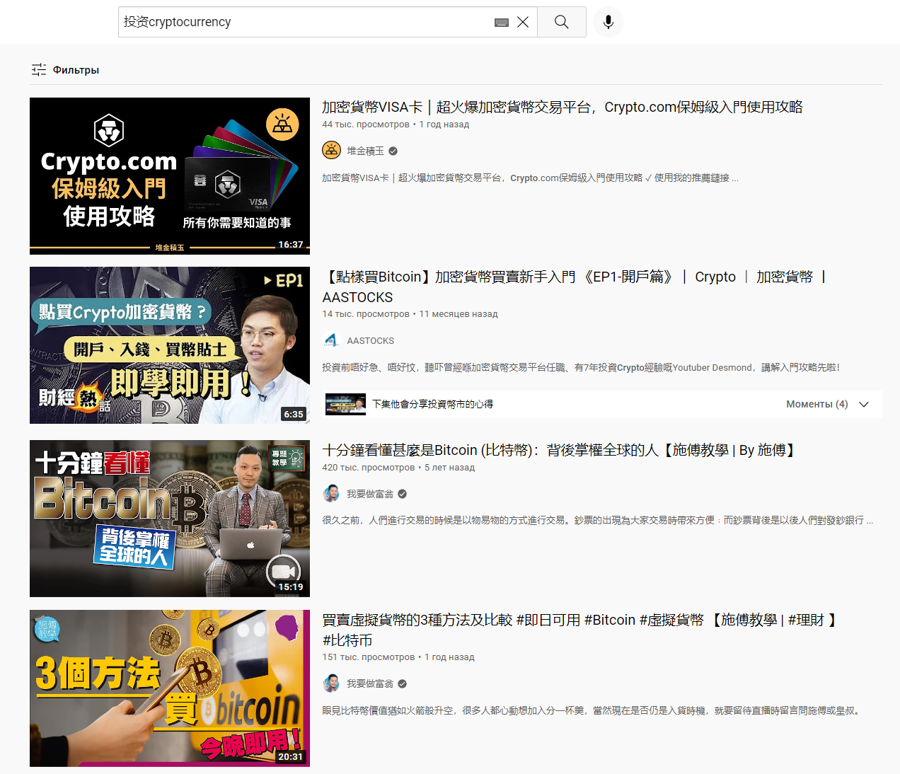
Task: Open the Crypto.com VISA card video title
Action: pyautogui.click(x=562, y=107)
